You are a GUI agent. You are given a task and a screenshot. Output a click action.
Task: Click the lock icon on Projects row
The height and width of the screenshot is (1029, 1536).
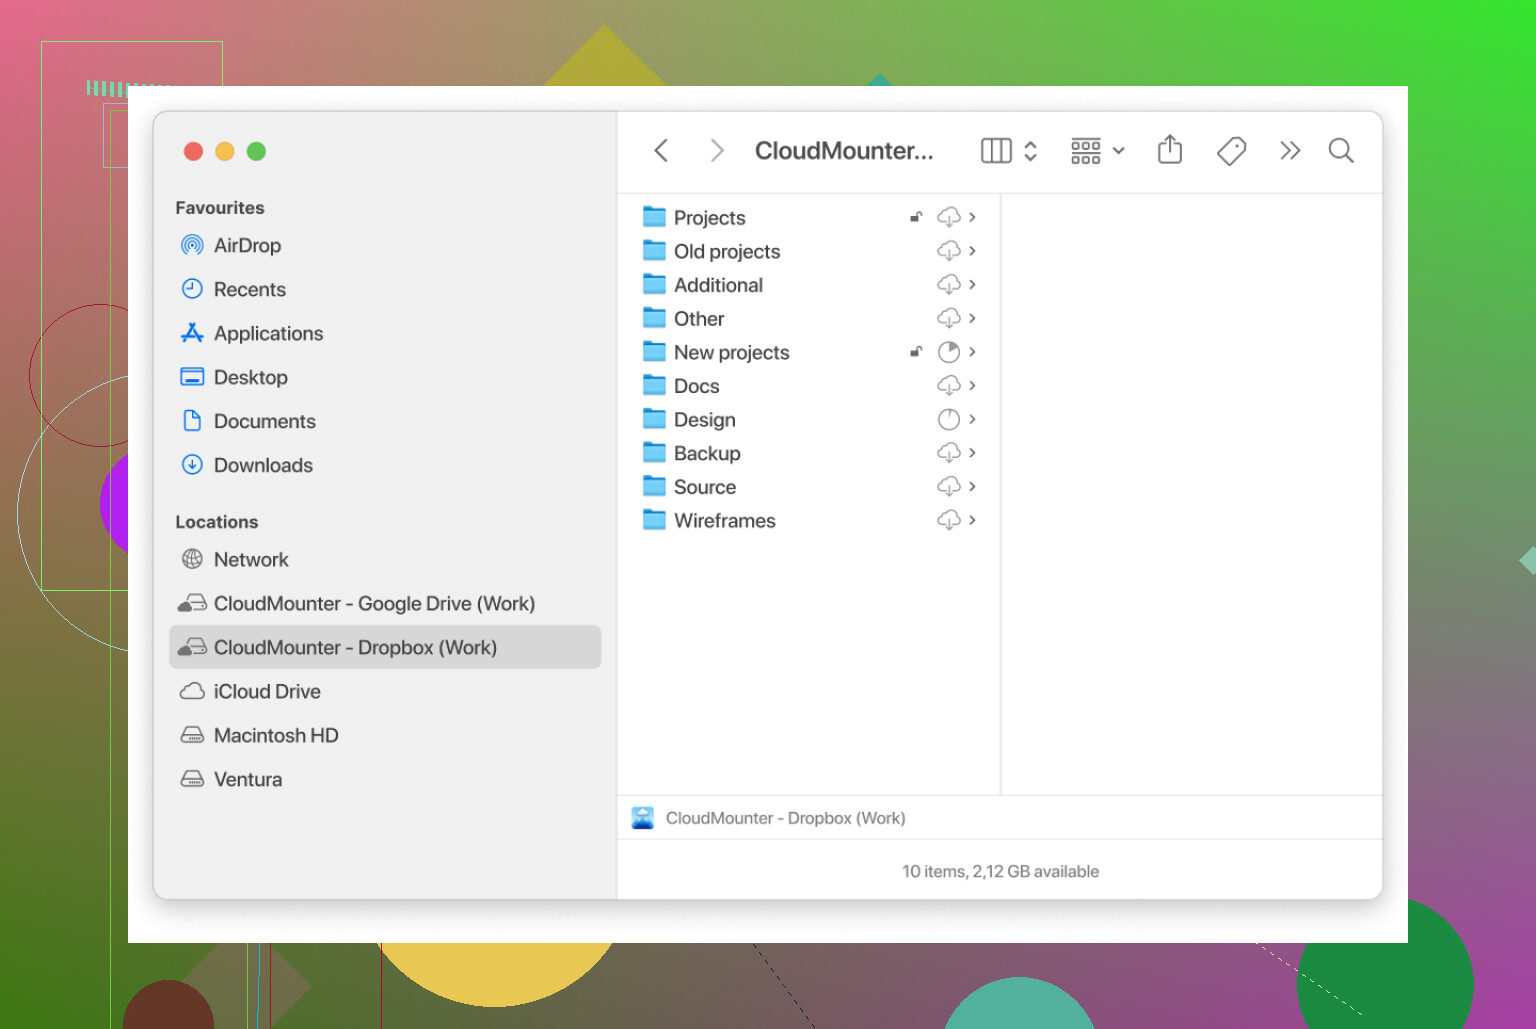915,217
